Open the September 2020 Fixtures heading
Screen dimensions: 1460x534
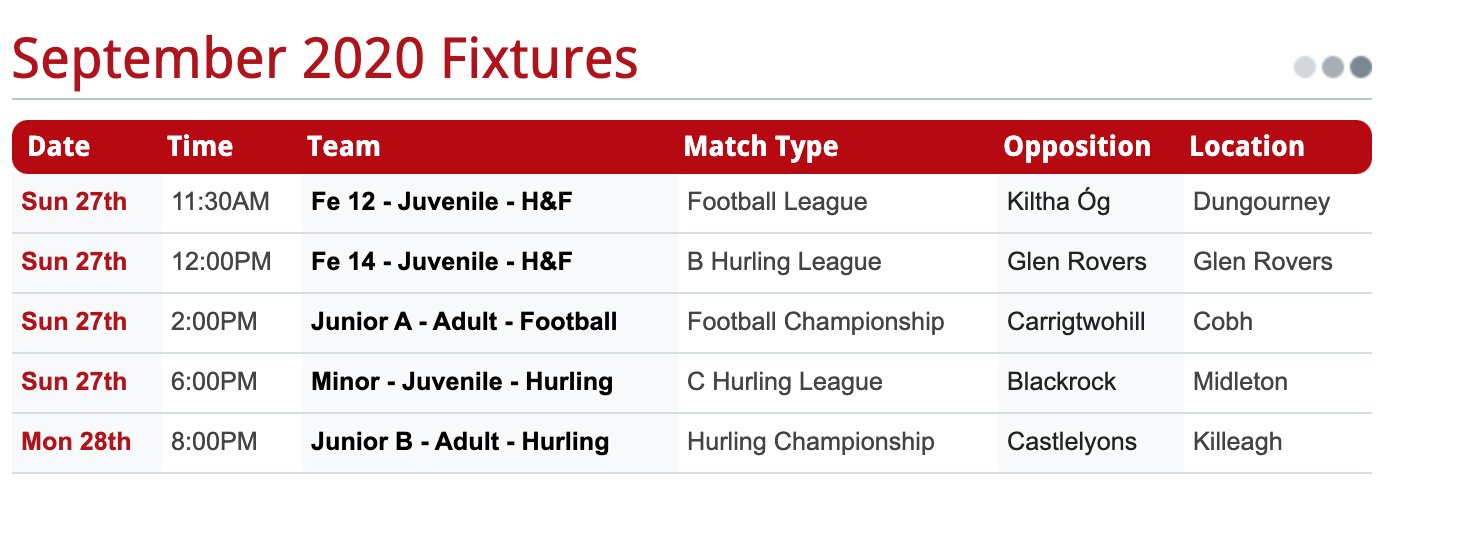coord(325,59)
